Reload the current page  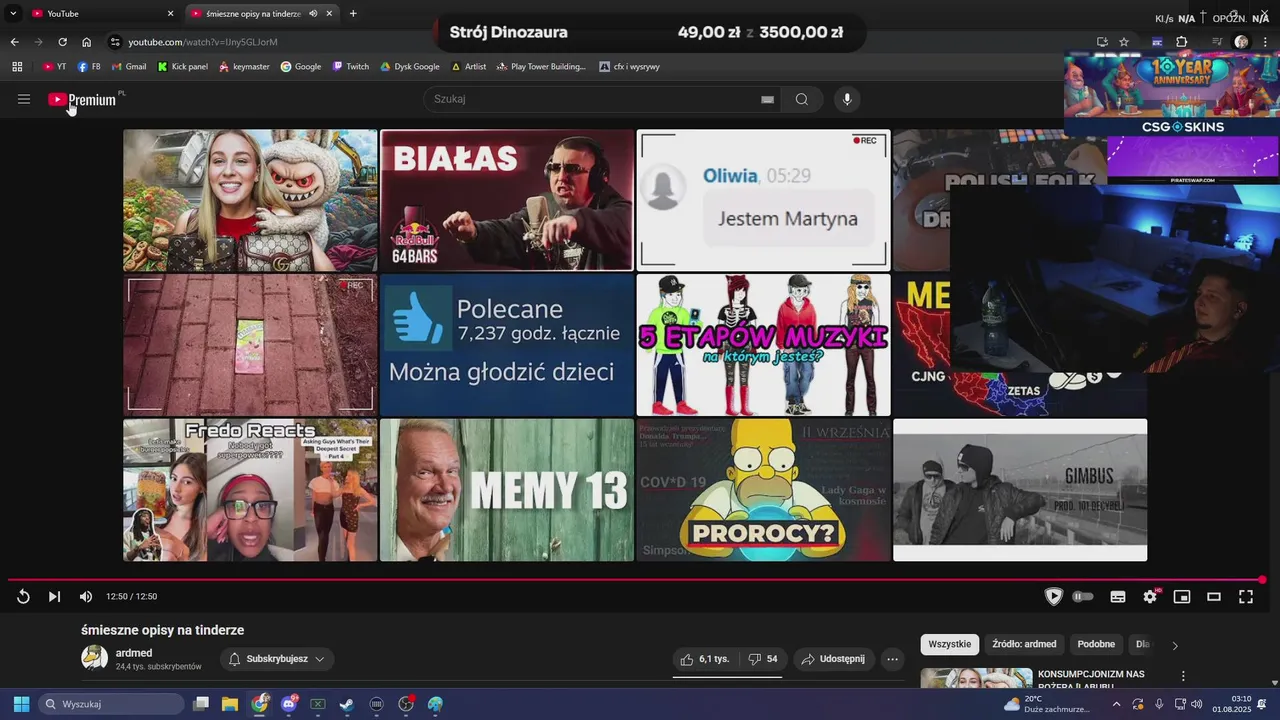tap(62, 42)
